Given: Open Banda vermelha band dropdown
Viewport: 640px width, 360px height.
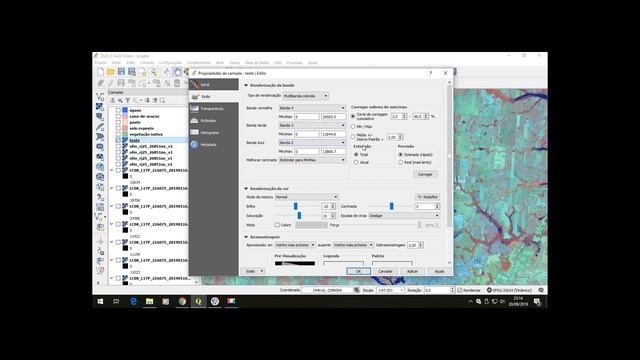Looking at the screenshot, I should [x=312, y=108].
